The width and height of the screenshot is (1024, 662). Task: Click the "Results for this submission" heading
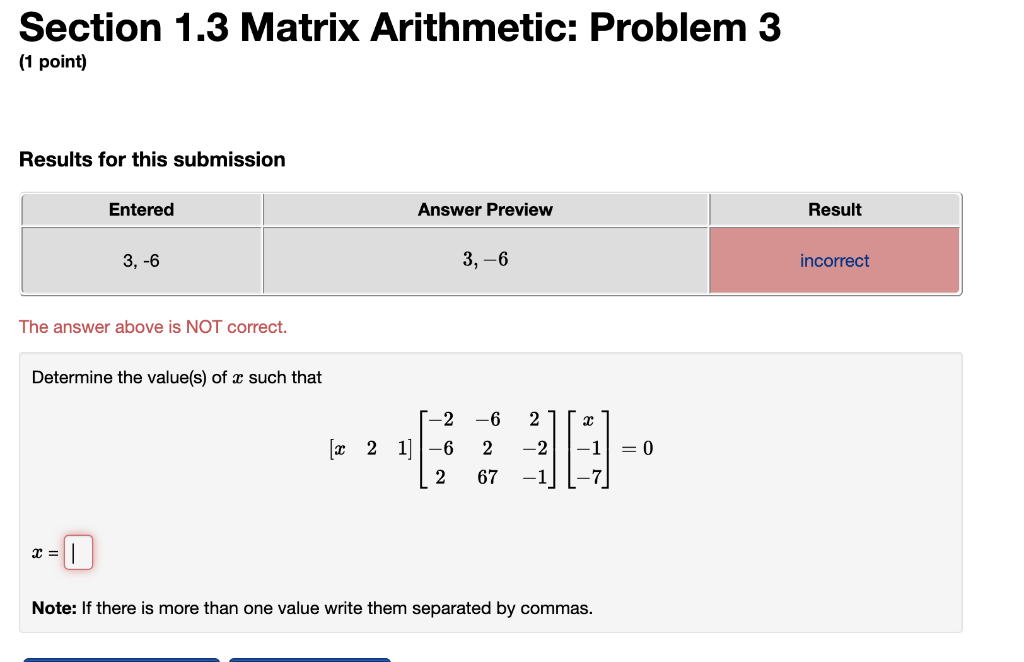[153, 159]
